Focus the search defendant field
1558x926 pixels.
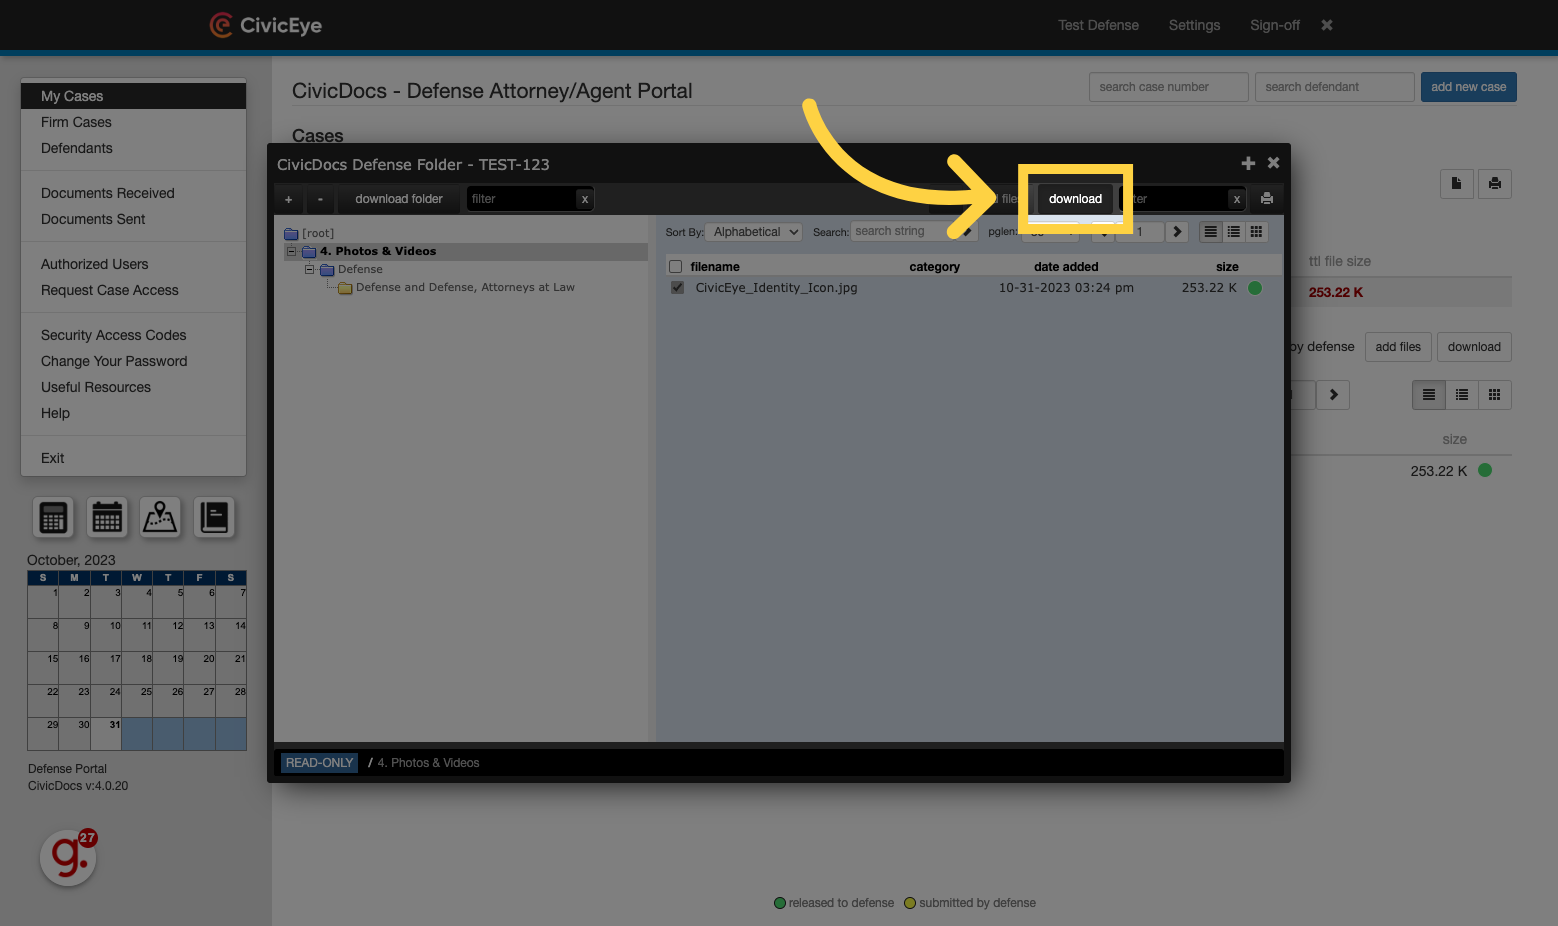(1334, 87)
